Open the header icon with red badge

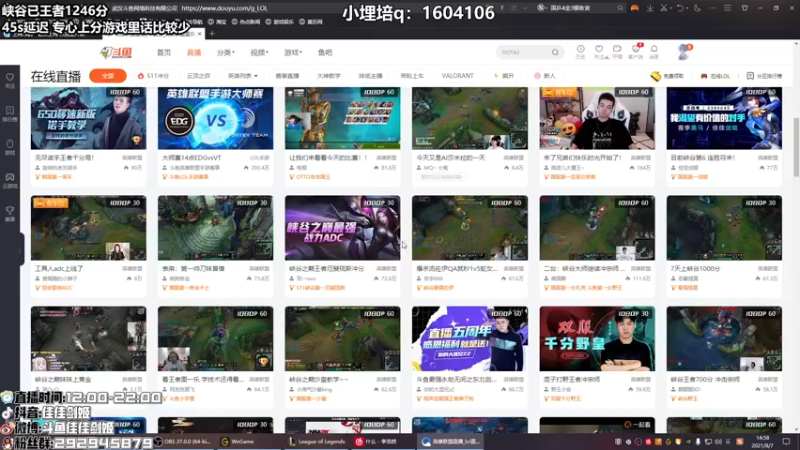(x=636, y=49)
